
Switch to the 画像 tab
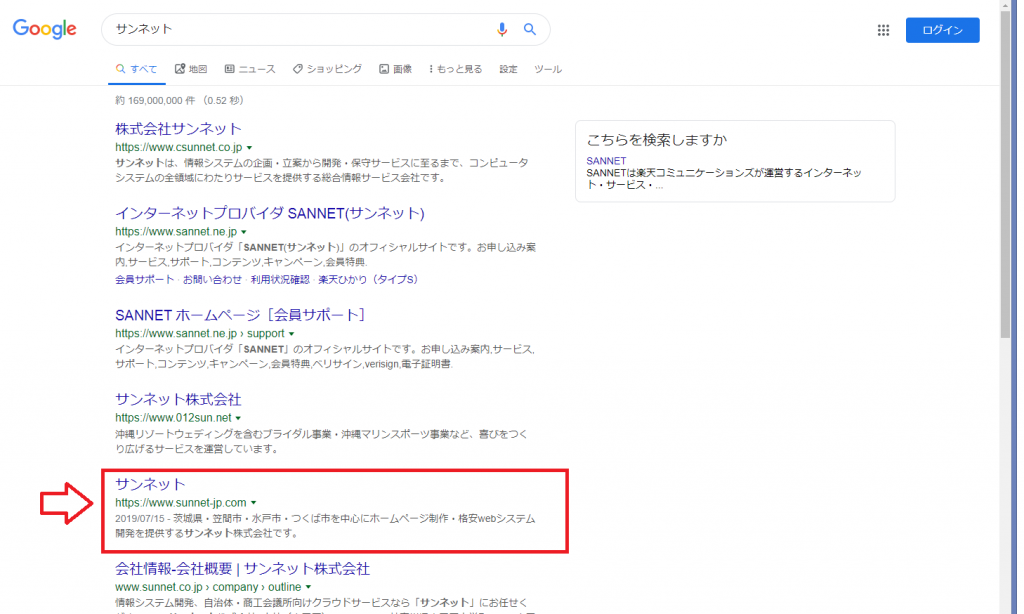click(396, 69)
